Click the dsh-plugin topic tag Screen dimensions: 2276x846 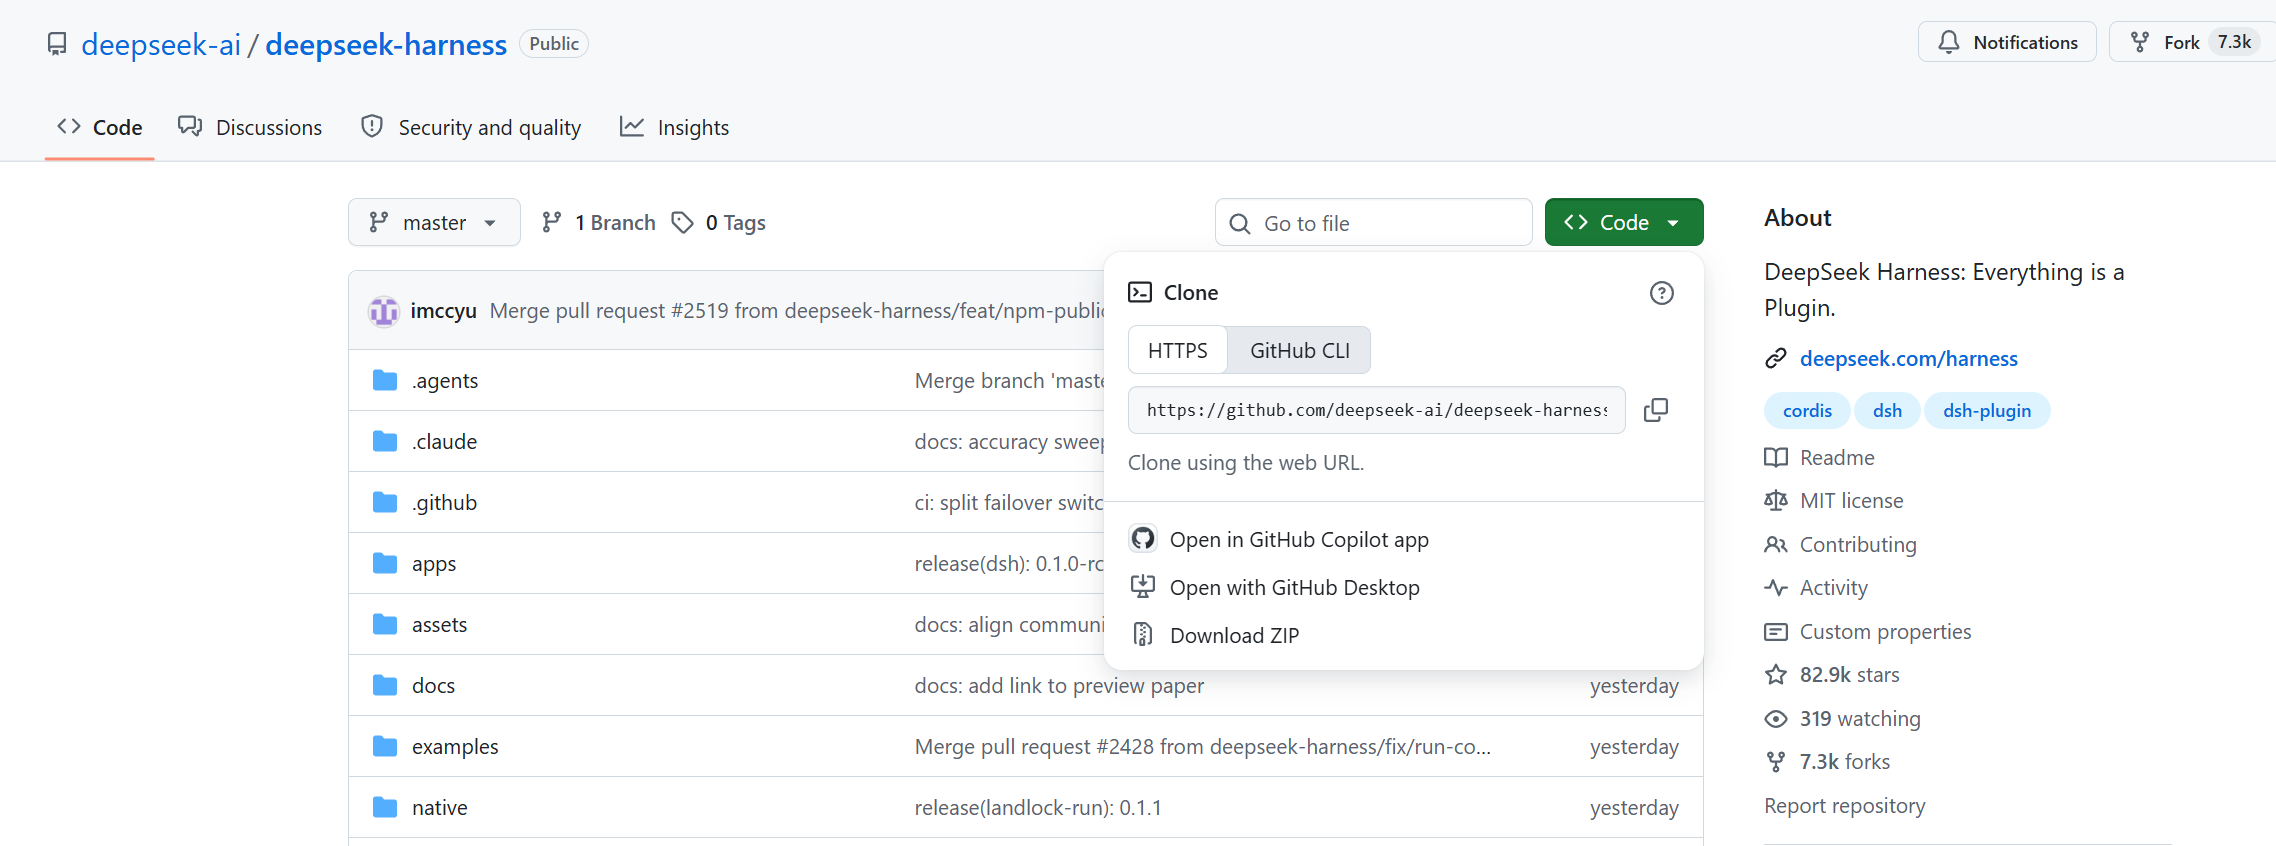point(1987,410)
